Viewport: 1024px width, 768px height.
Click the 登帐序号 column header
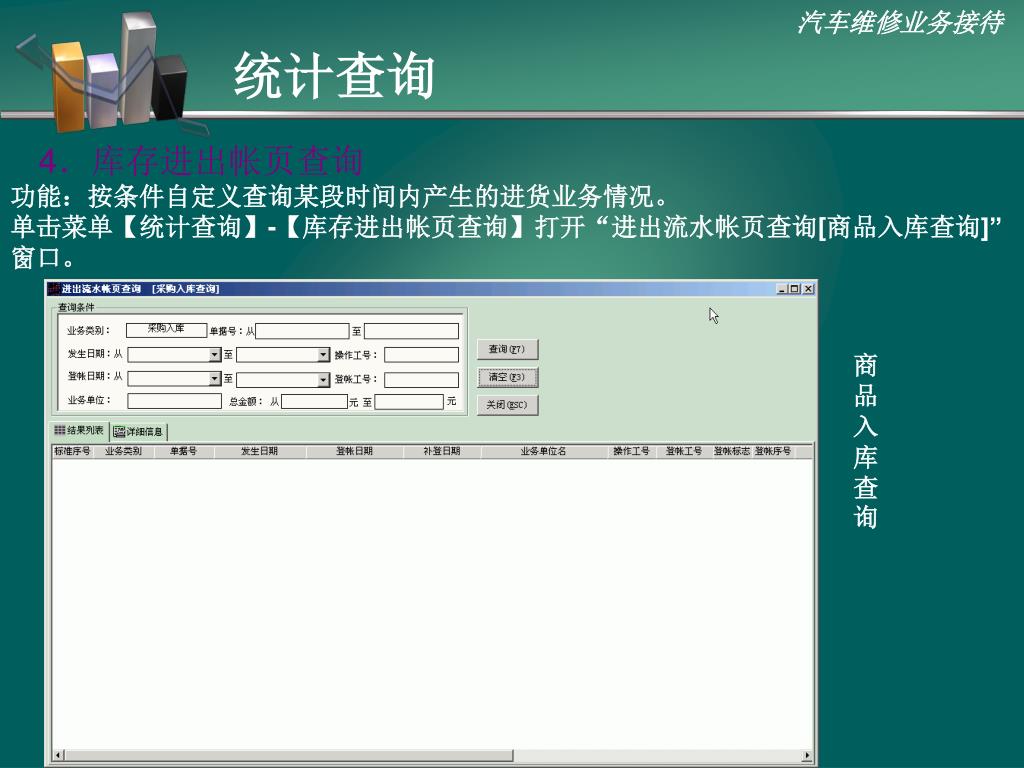point(773,451)
